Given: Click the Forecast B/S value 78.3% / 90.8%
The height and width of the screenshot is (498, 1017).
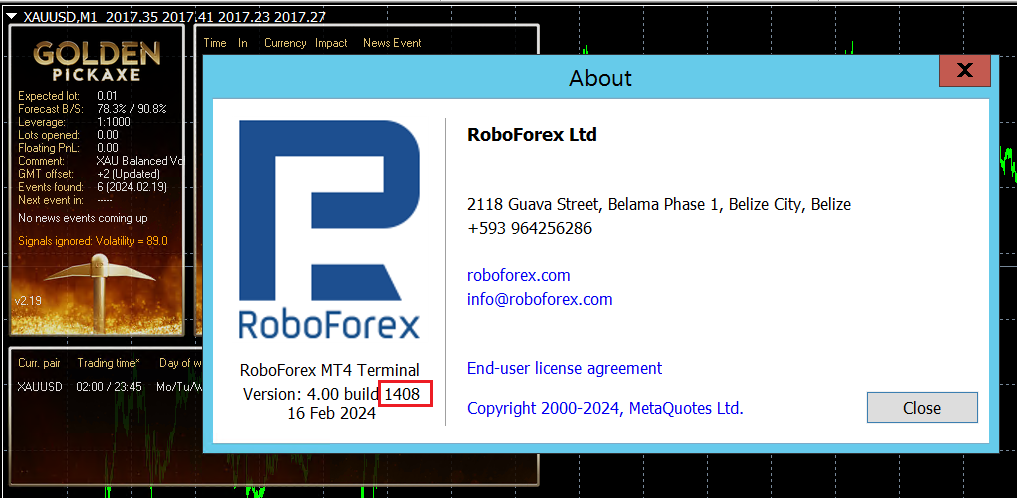Looking at the screenshot, I should (132, 109).
